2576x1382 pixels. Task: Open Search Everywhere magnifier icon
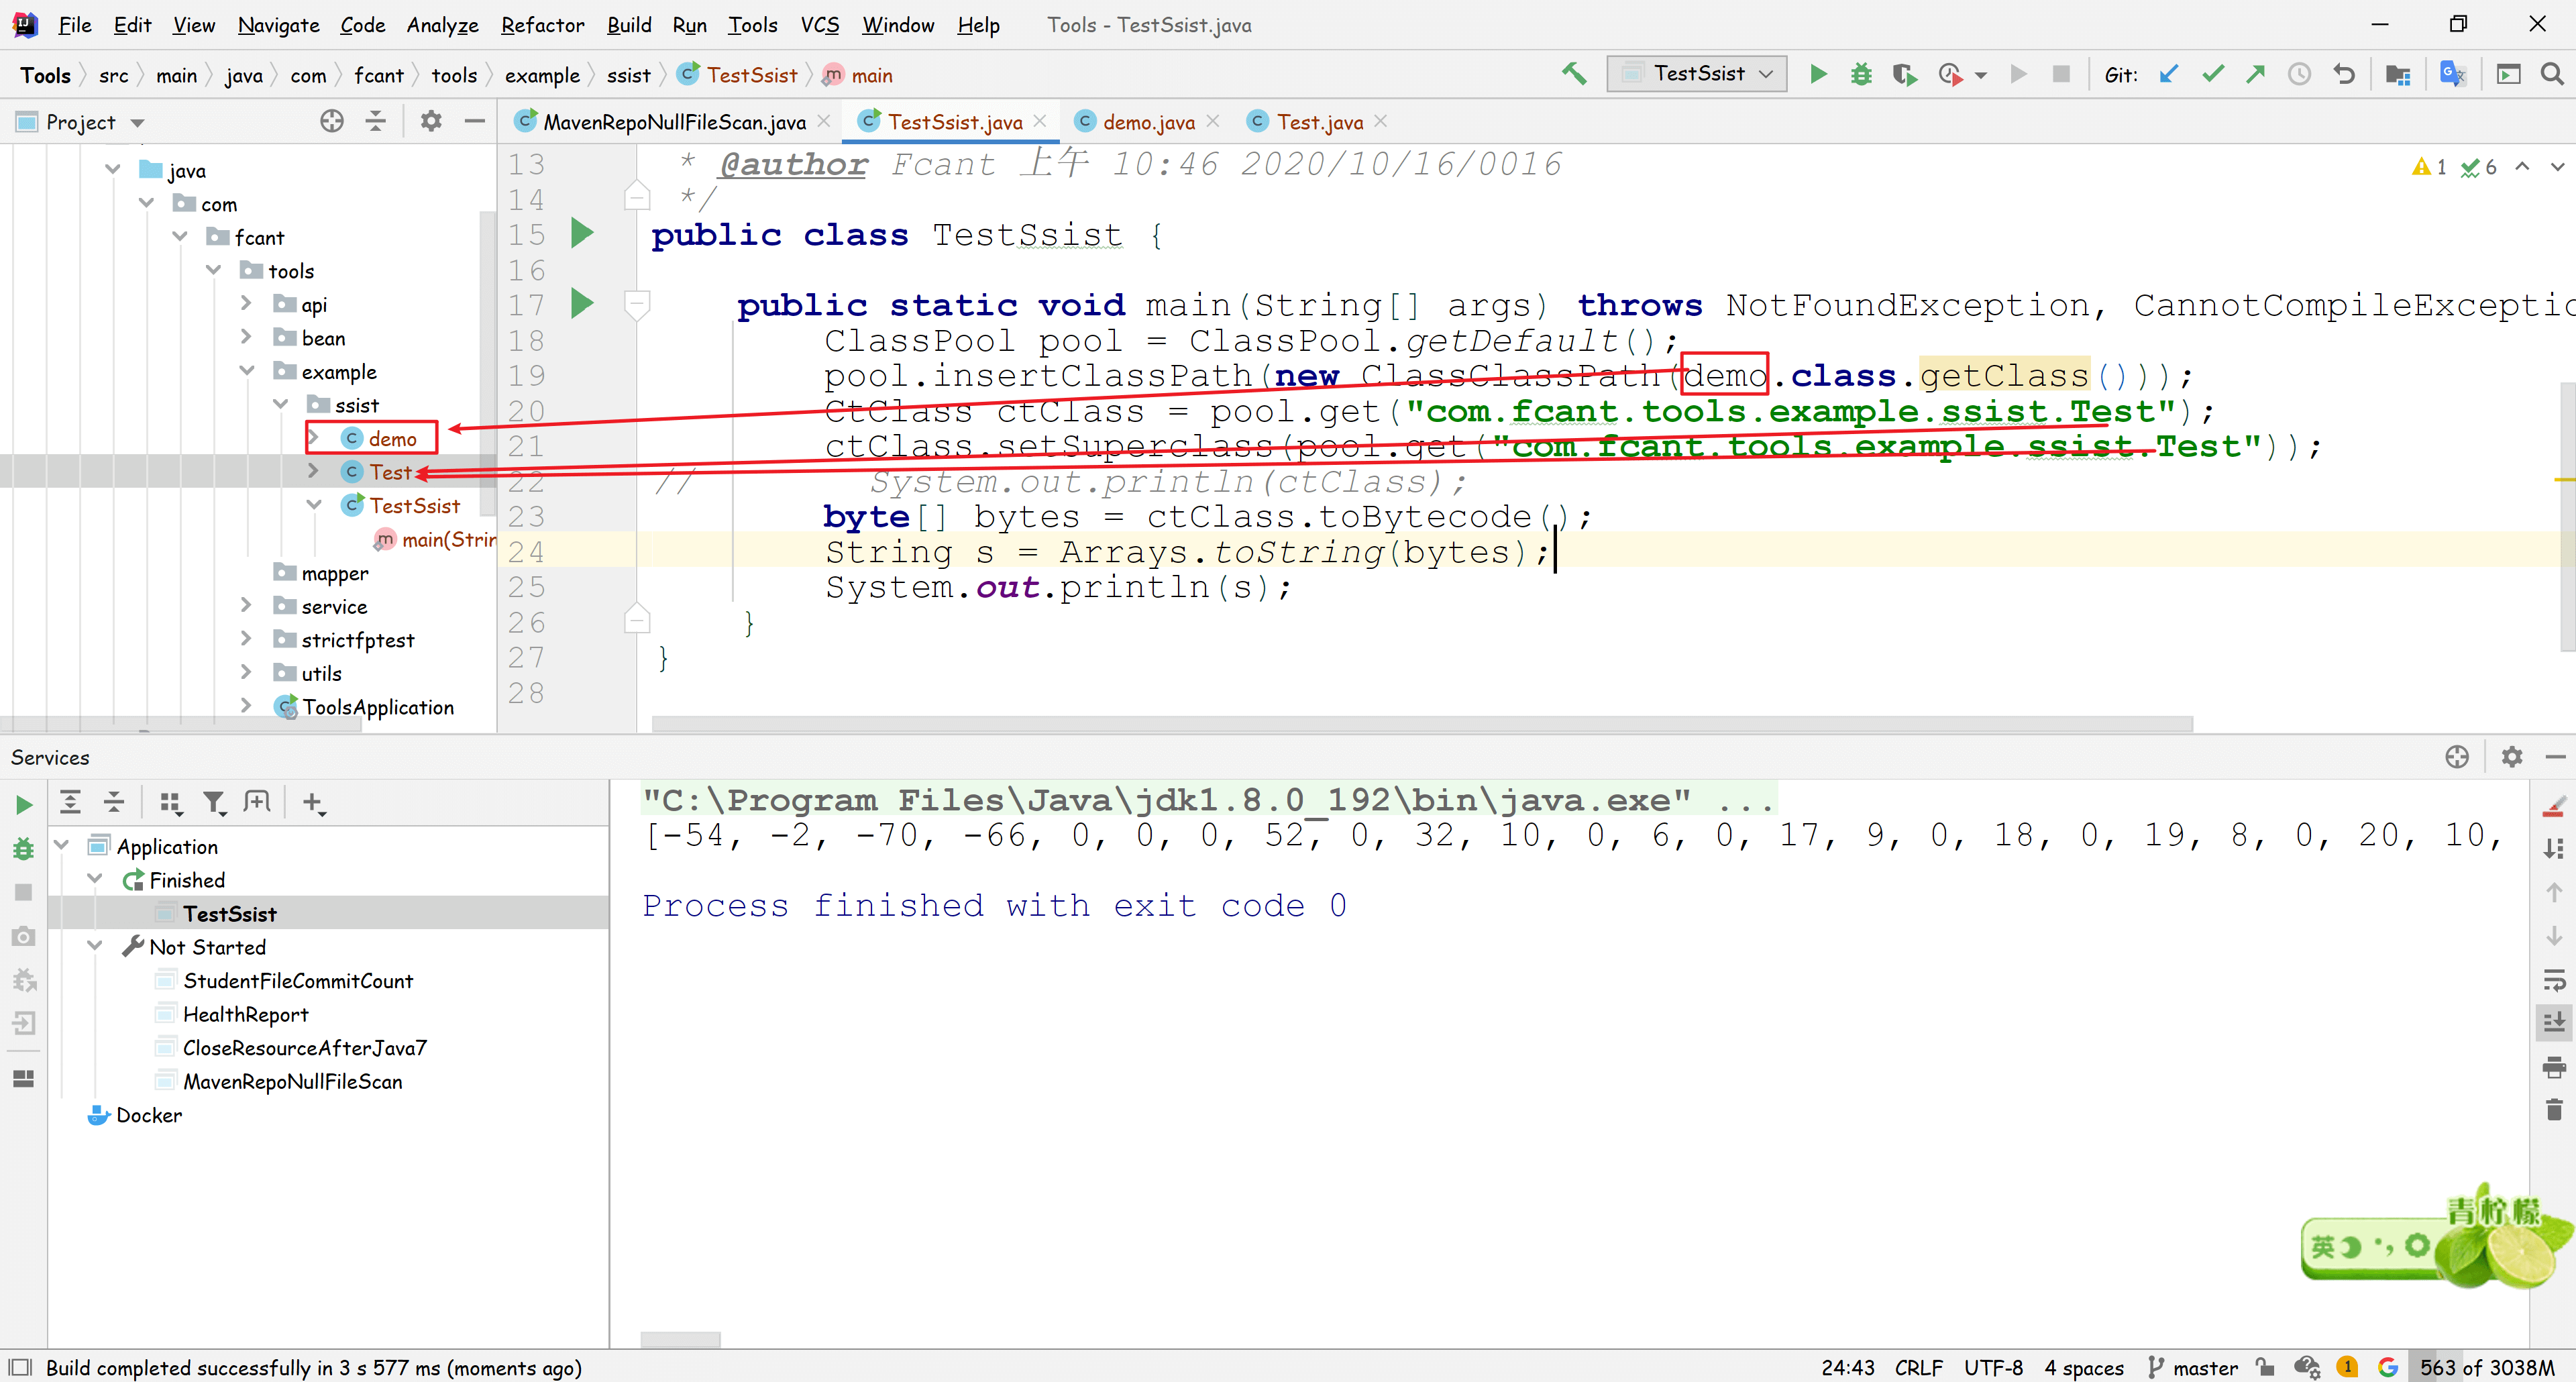[2552, 74]
